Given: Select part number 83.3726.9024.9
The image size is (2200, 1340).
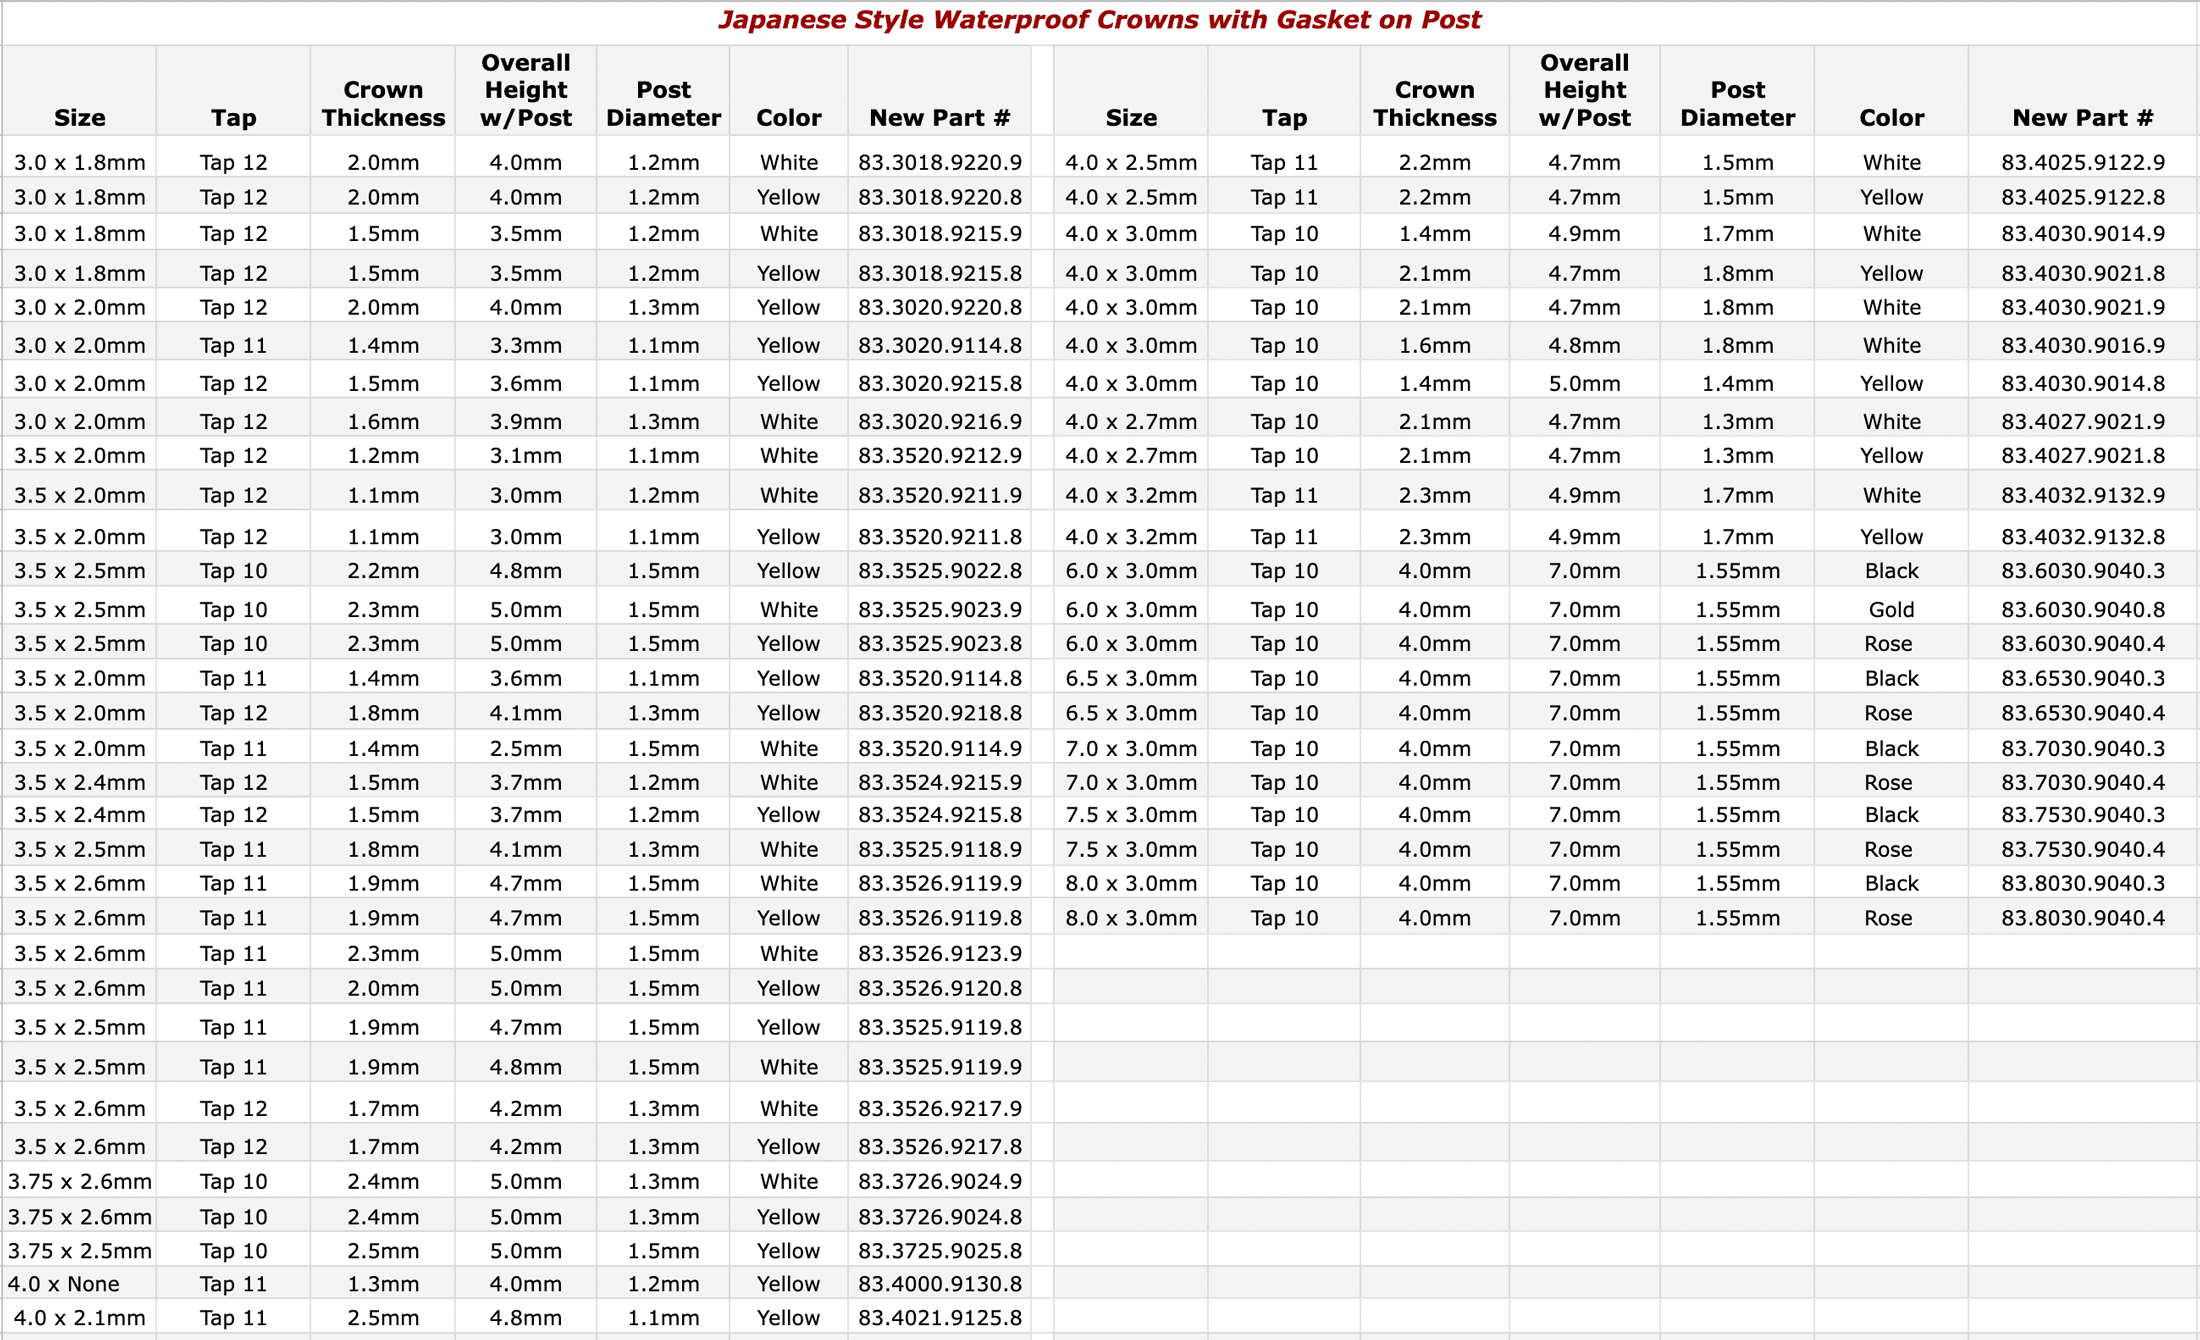Looking at the screenshot, I should [940, 1181].
